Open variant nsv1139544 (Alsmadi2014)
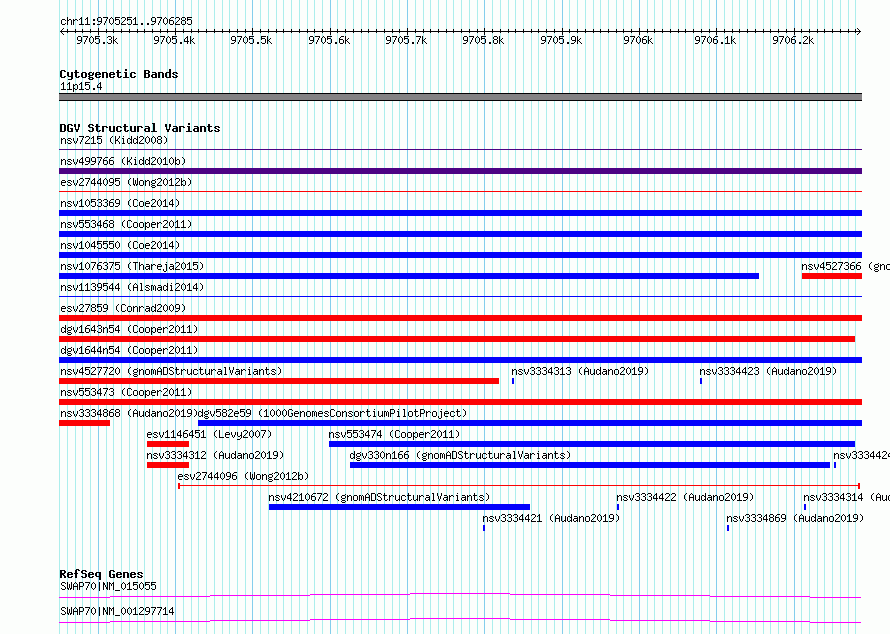890x634 pixels. (132, 287)
